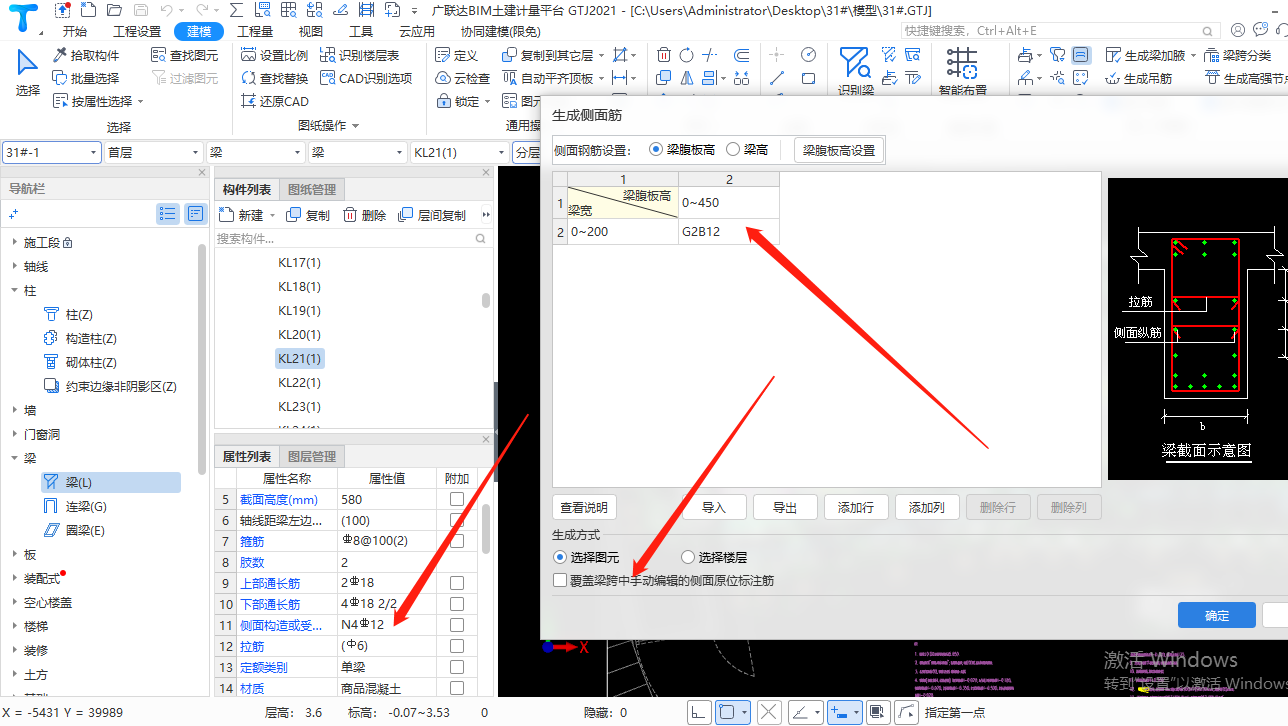Click the 删除 delete trash icon in component list
This screenshot has width=1288, height=726.
364,215
